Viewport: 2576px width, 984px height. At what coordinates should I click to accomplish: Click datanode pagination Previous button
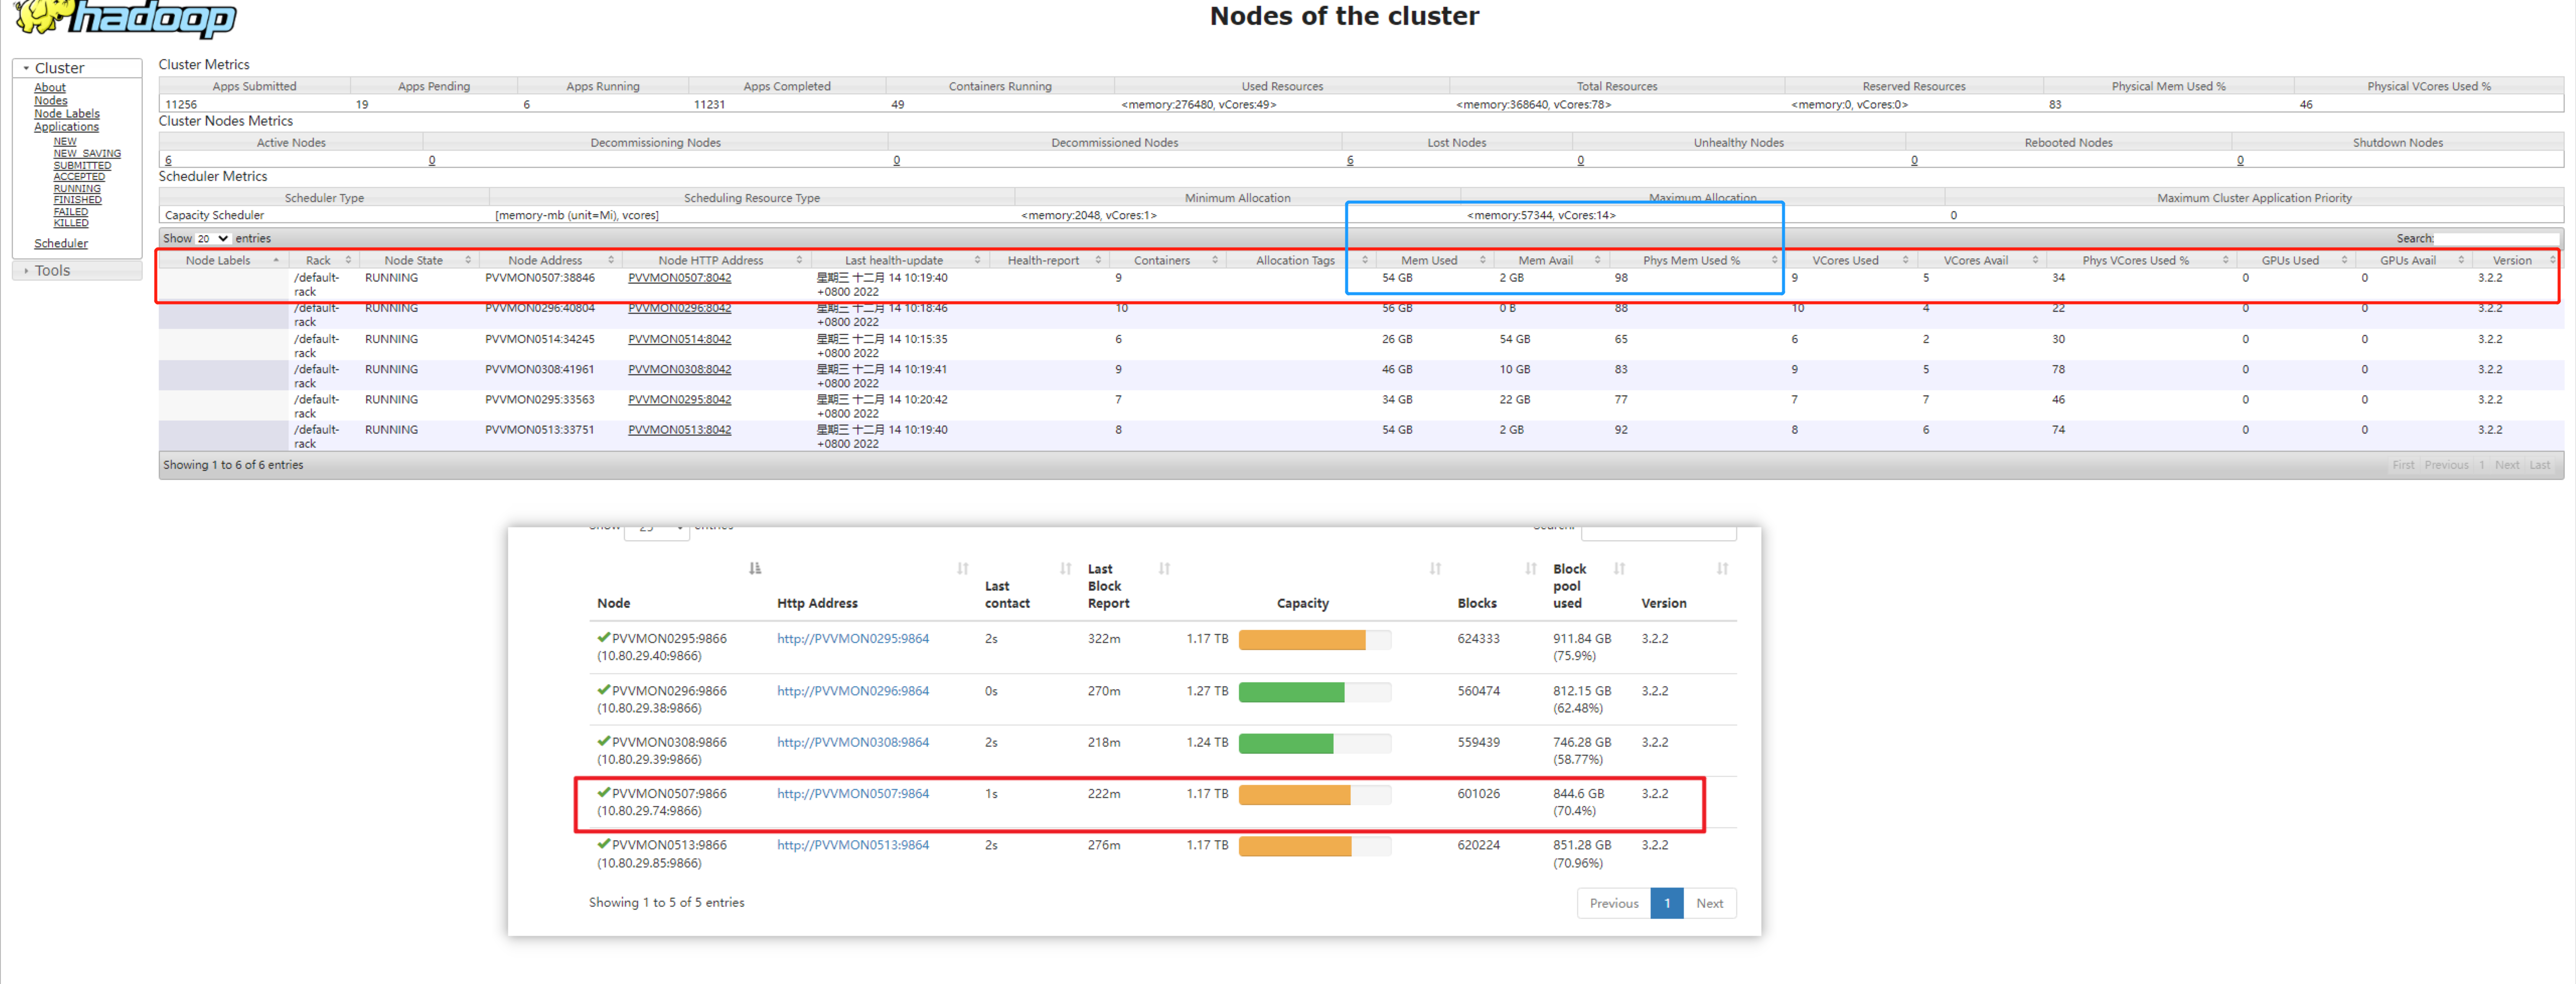1613,903
